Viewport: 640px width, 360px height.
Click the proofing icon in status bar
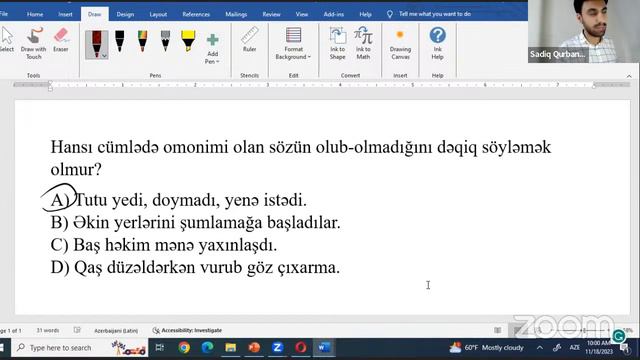pos(77,330)
